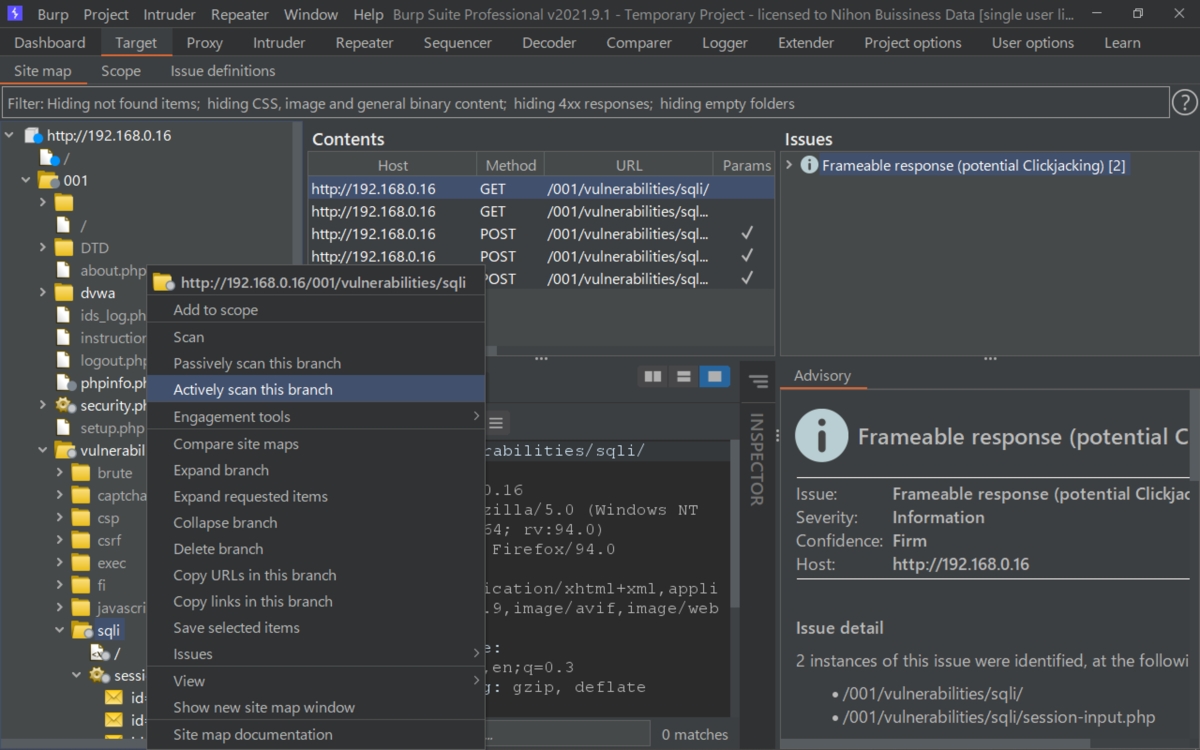
Task: Sort contents by Method column header
Action: click(511, 165)
